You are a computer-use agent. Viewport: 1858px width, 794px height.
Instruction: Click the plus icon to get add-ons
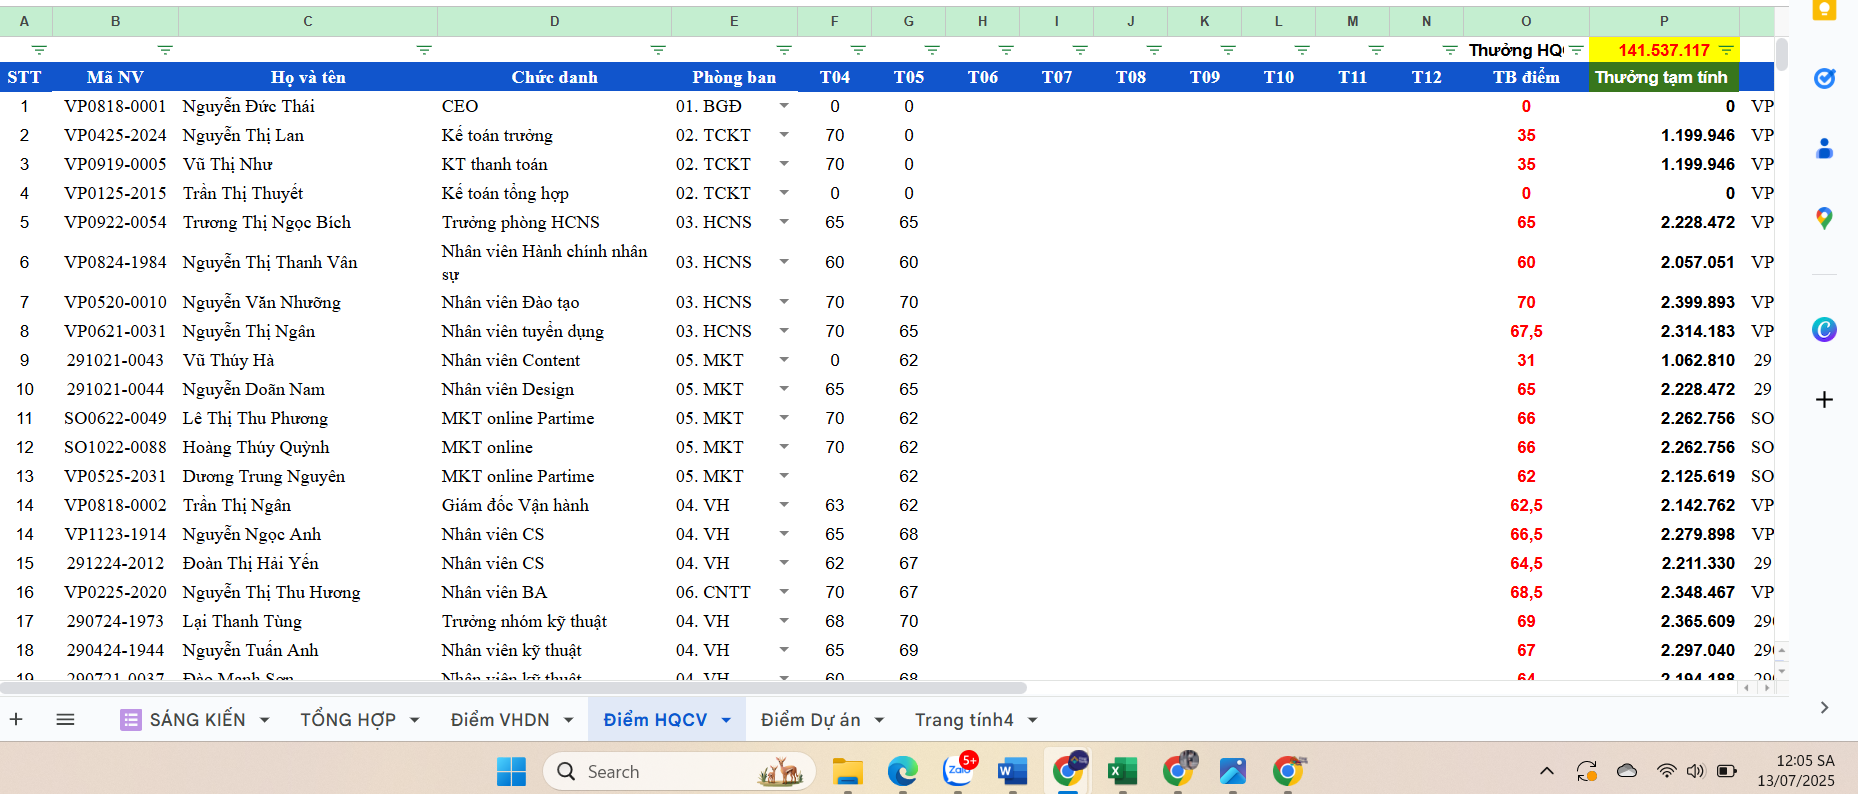(x=1824, y=400)
